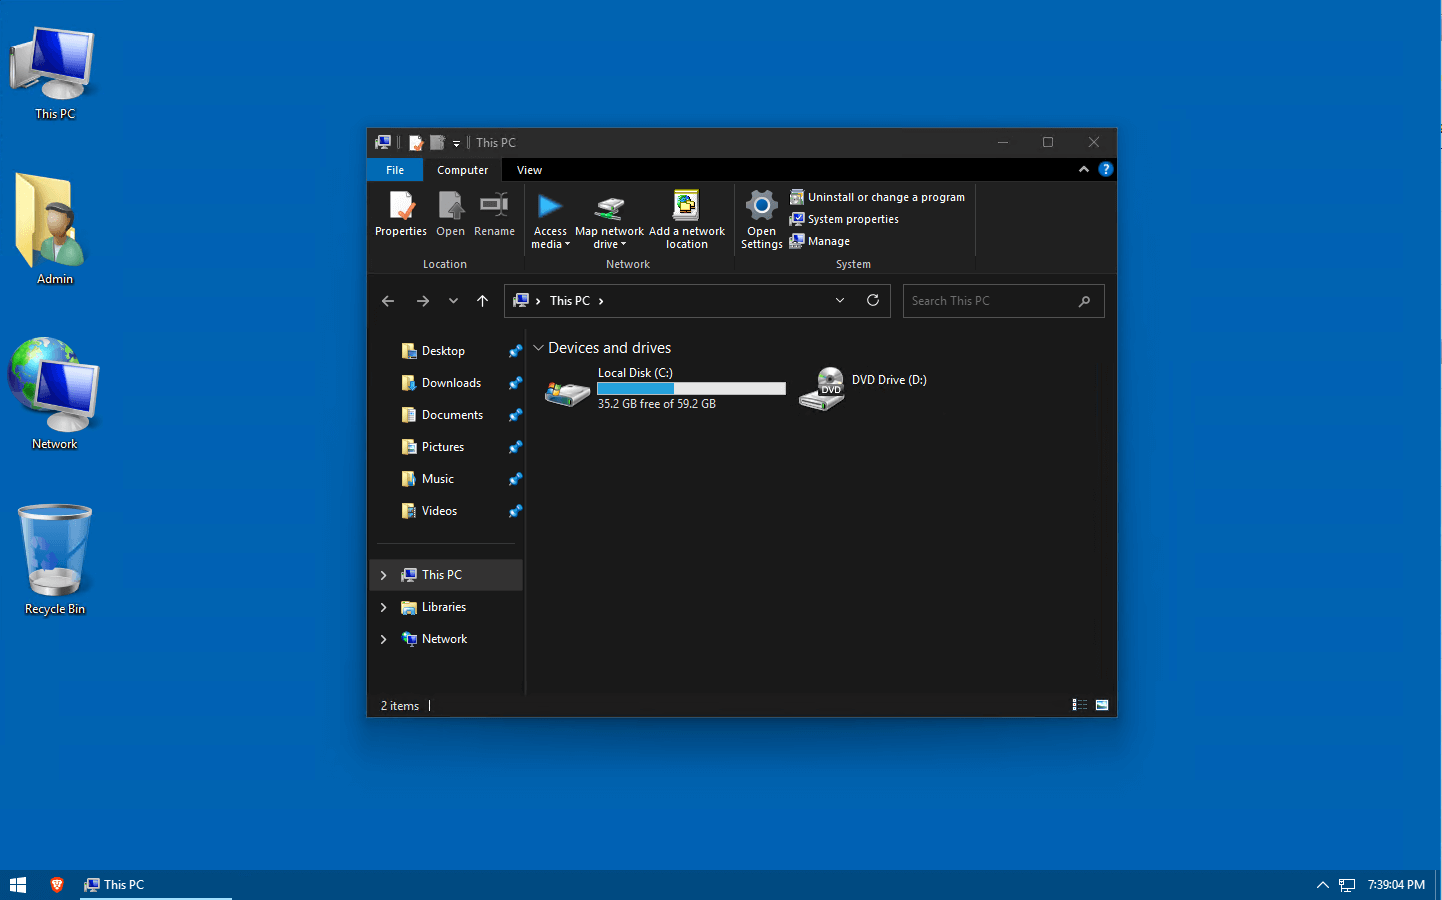This screenshot has width=1442, height=900.
Task: Click Map network drive
Action: pos(609,220)
